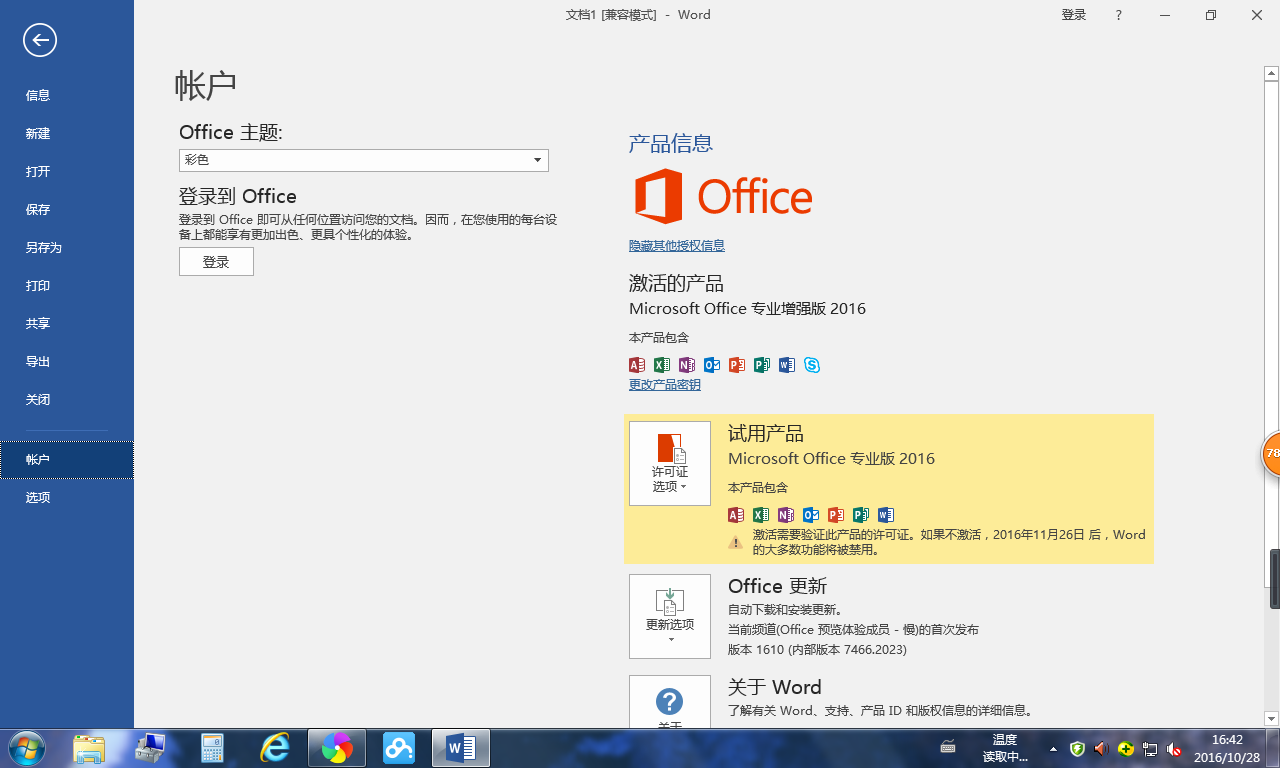Open the 更改产品密钥 link

coord(664,384)
